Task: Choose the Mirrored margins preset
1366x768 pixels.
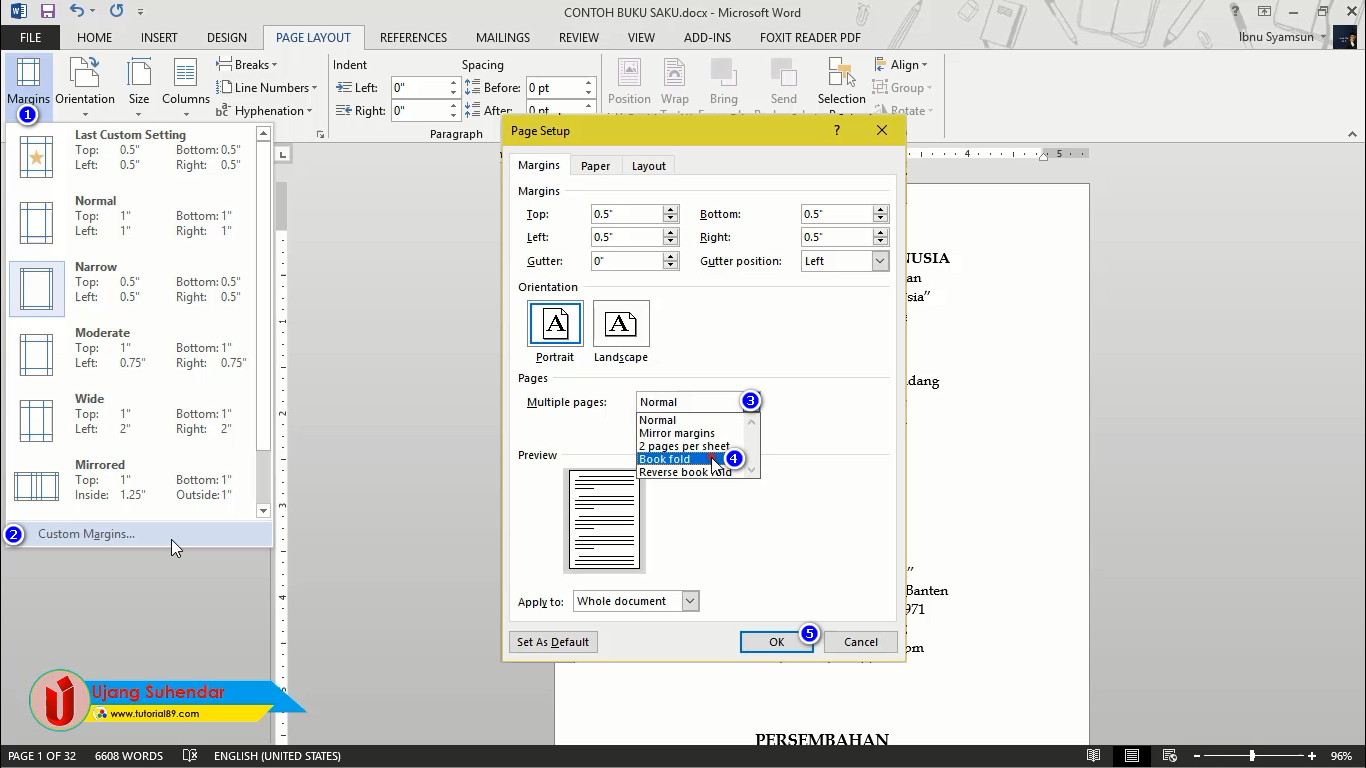Action: [132, 486]
